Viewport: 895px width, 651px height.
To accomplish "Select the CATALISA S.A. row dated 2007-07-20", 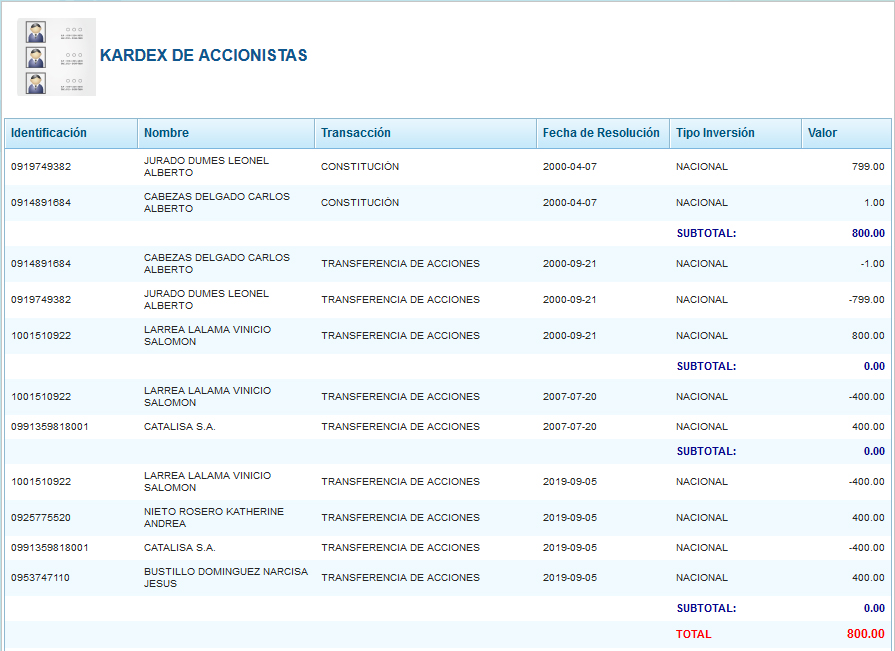I will tap(180, 427).
